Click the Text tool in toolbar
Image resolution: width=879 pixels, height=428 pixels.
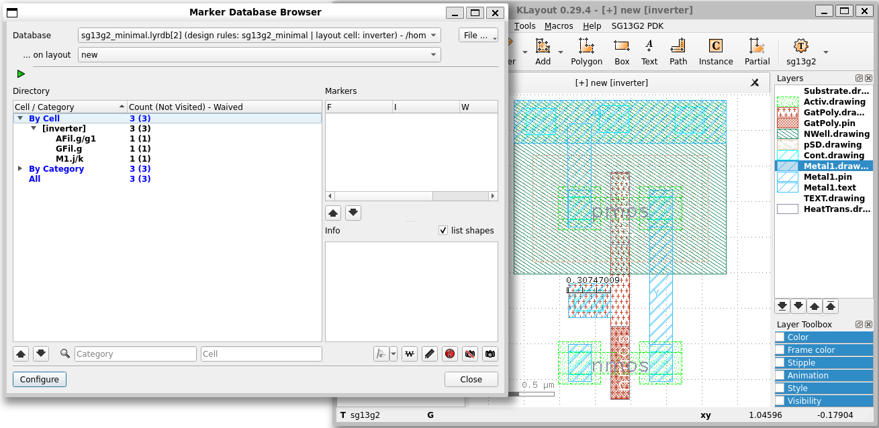(x=649, y=51)
